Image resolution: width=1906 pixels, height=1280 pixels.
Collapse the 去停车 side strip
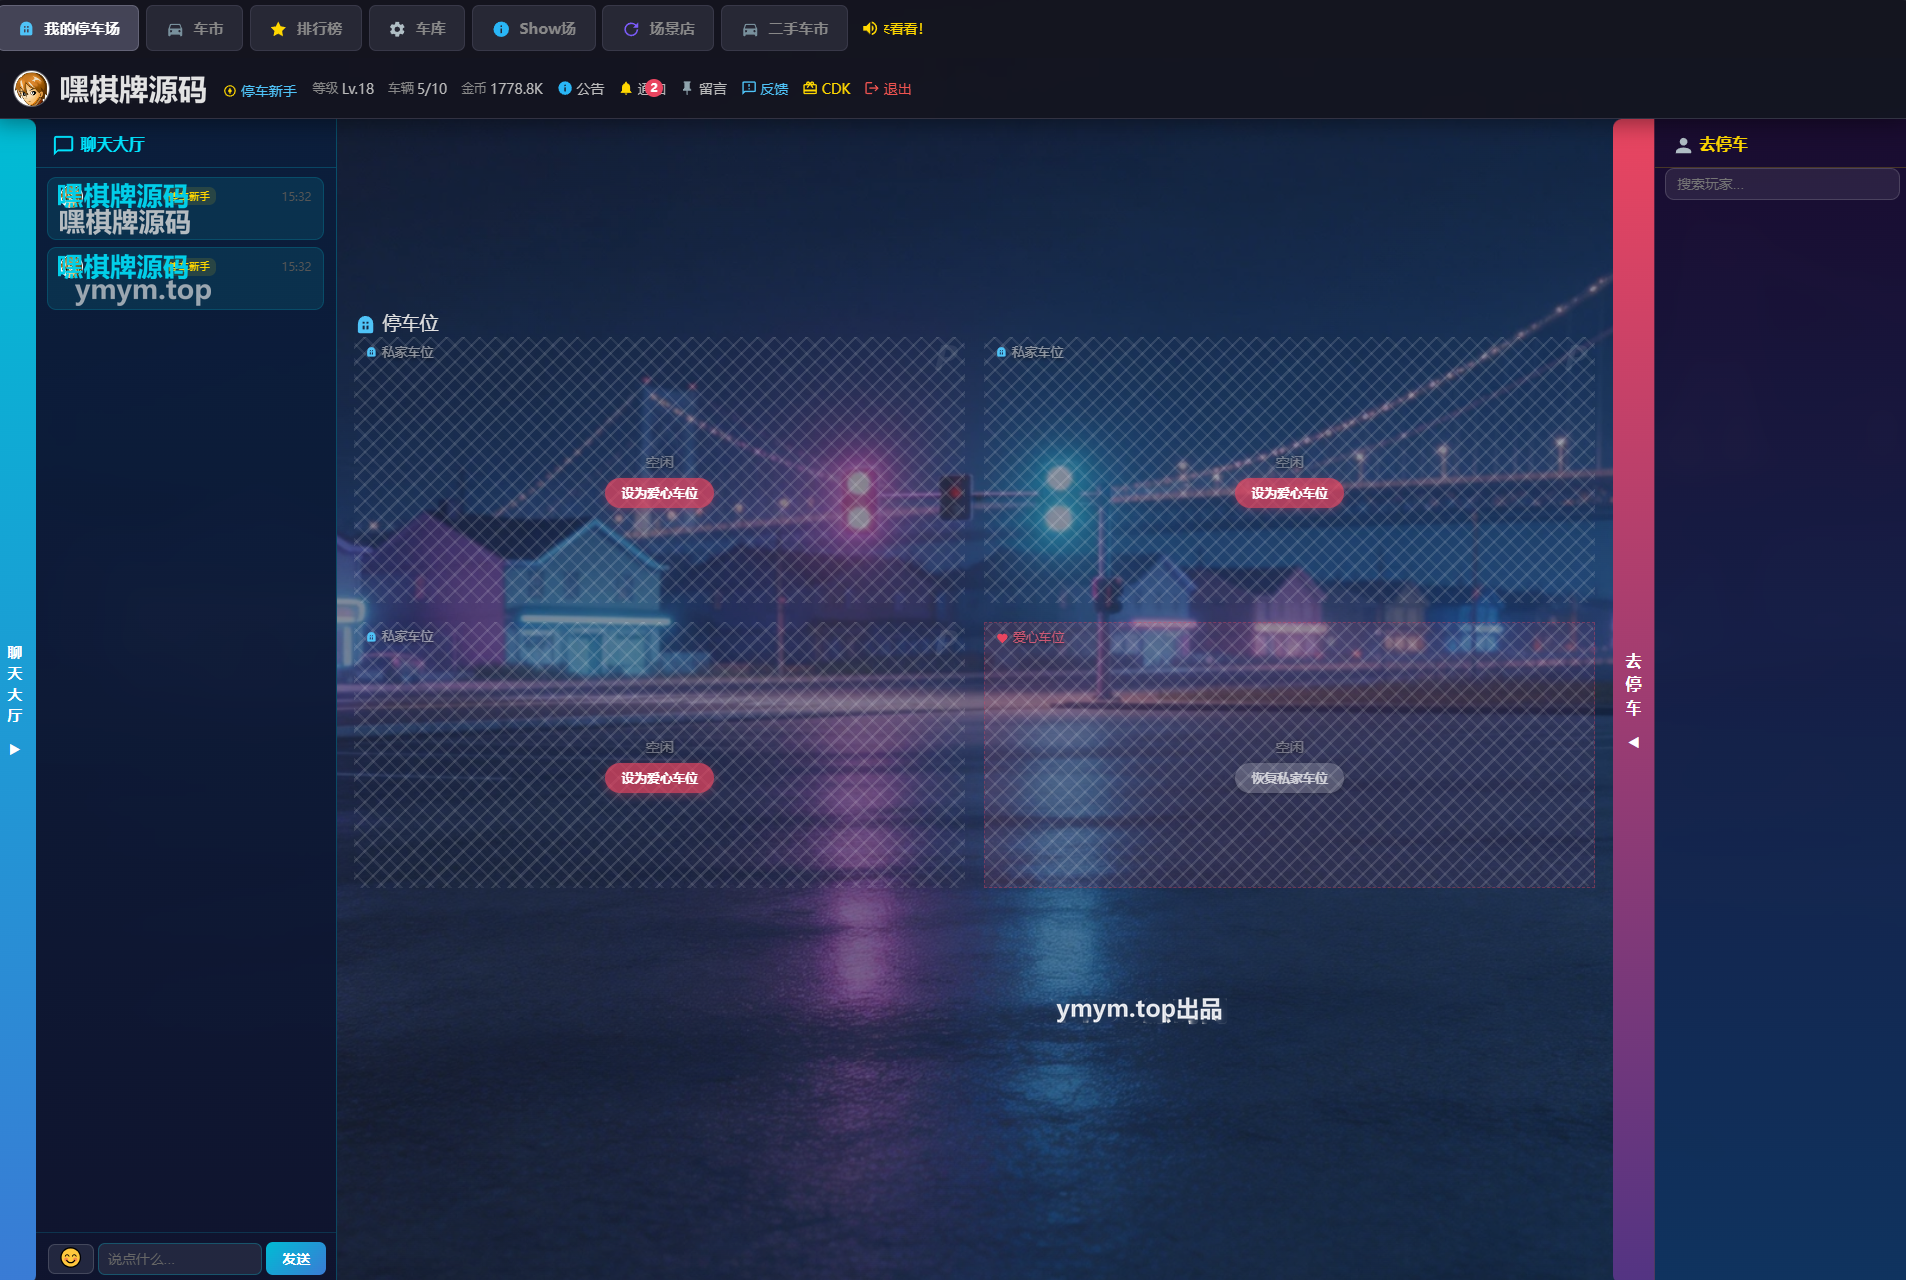coord(1633,700)
